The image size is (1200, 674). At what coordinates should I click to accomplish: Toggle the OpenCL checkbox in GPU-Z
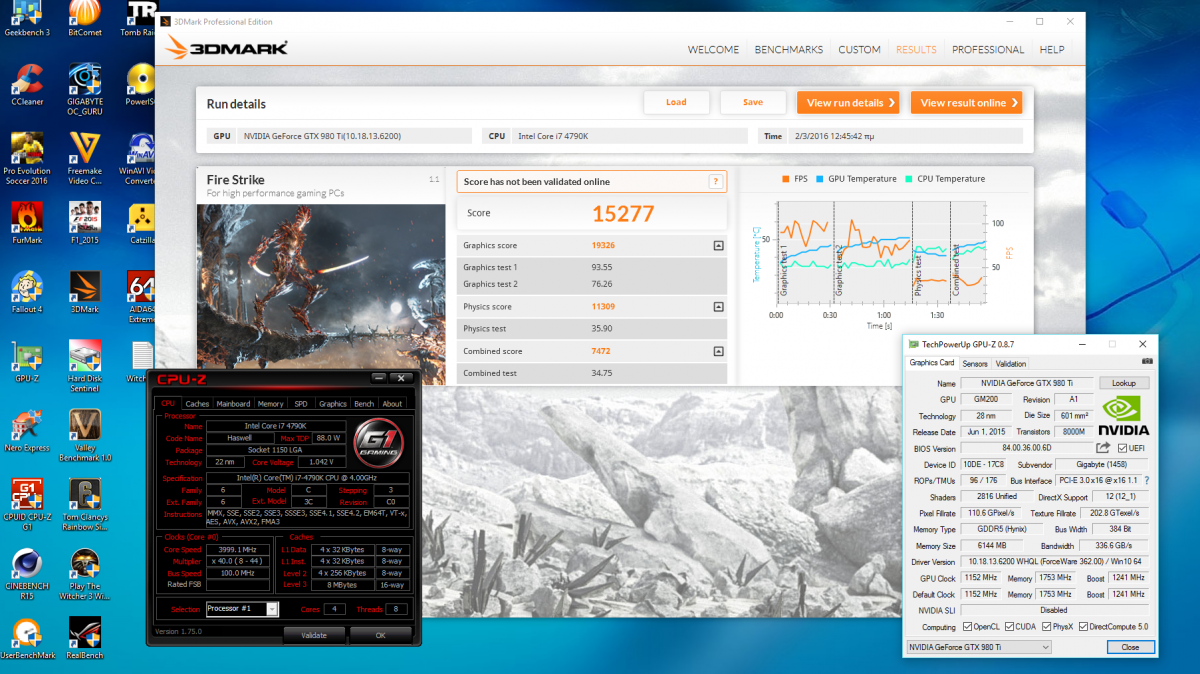(x=967, y=627)
